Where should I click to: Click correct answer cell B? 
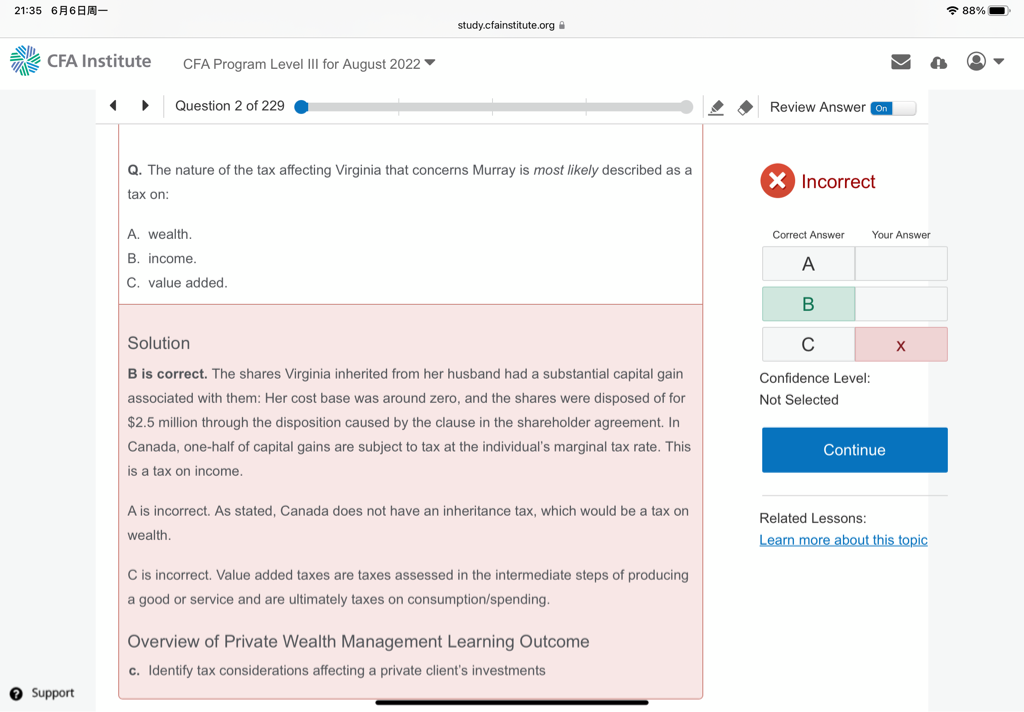[x=808, y=304]
